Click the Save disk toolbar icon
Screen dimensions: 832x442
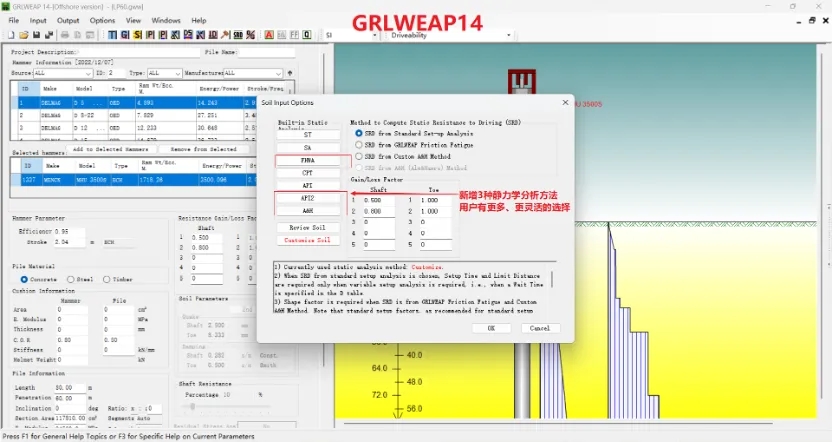35,35
